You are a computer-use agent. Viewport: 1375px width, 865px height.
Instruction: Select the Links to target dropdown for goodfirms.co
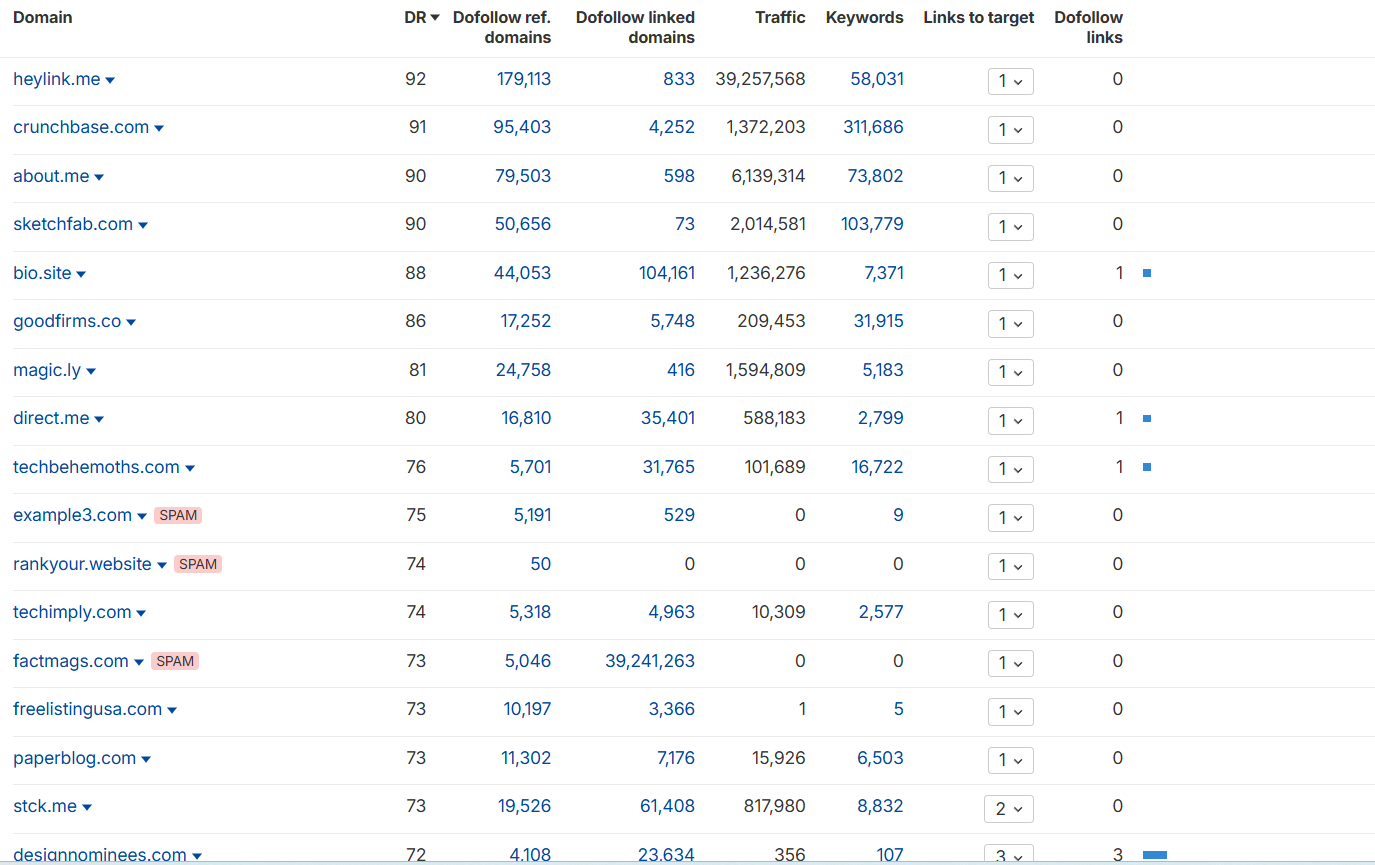[1010, 324]
